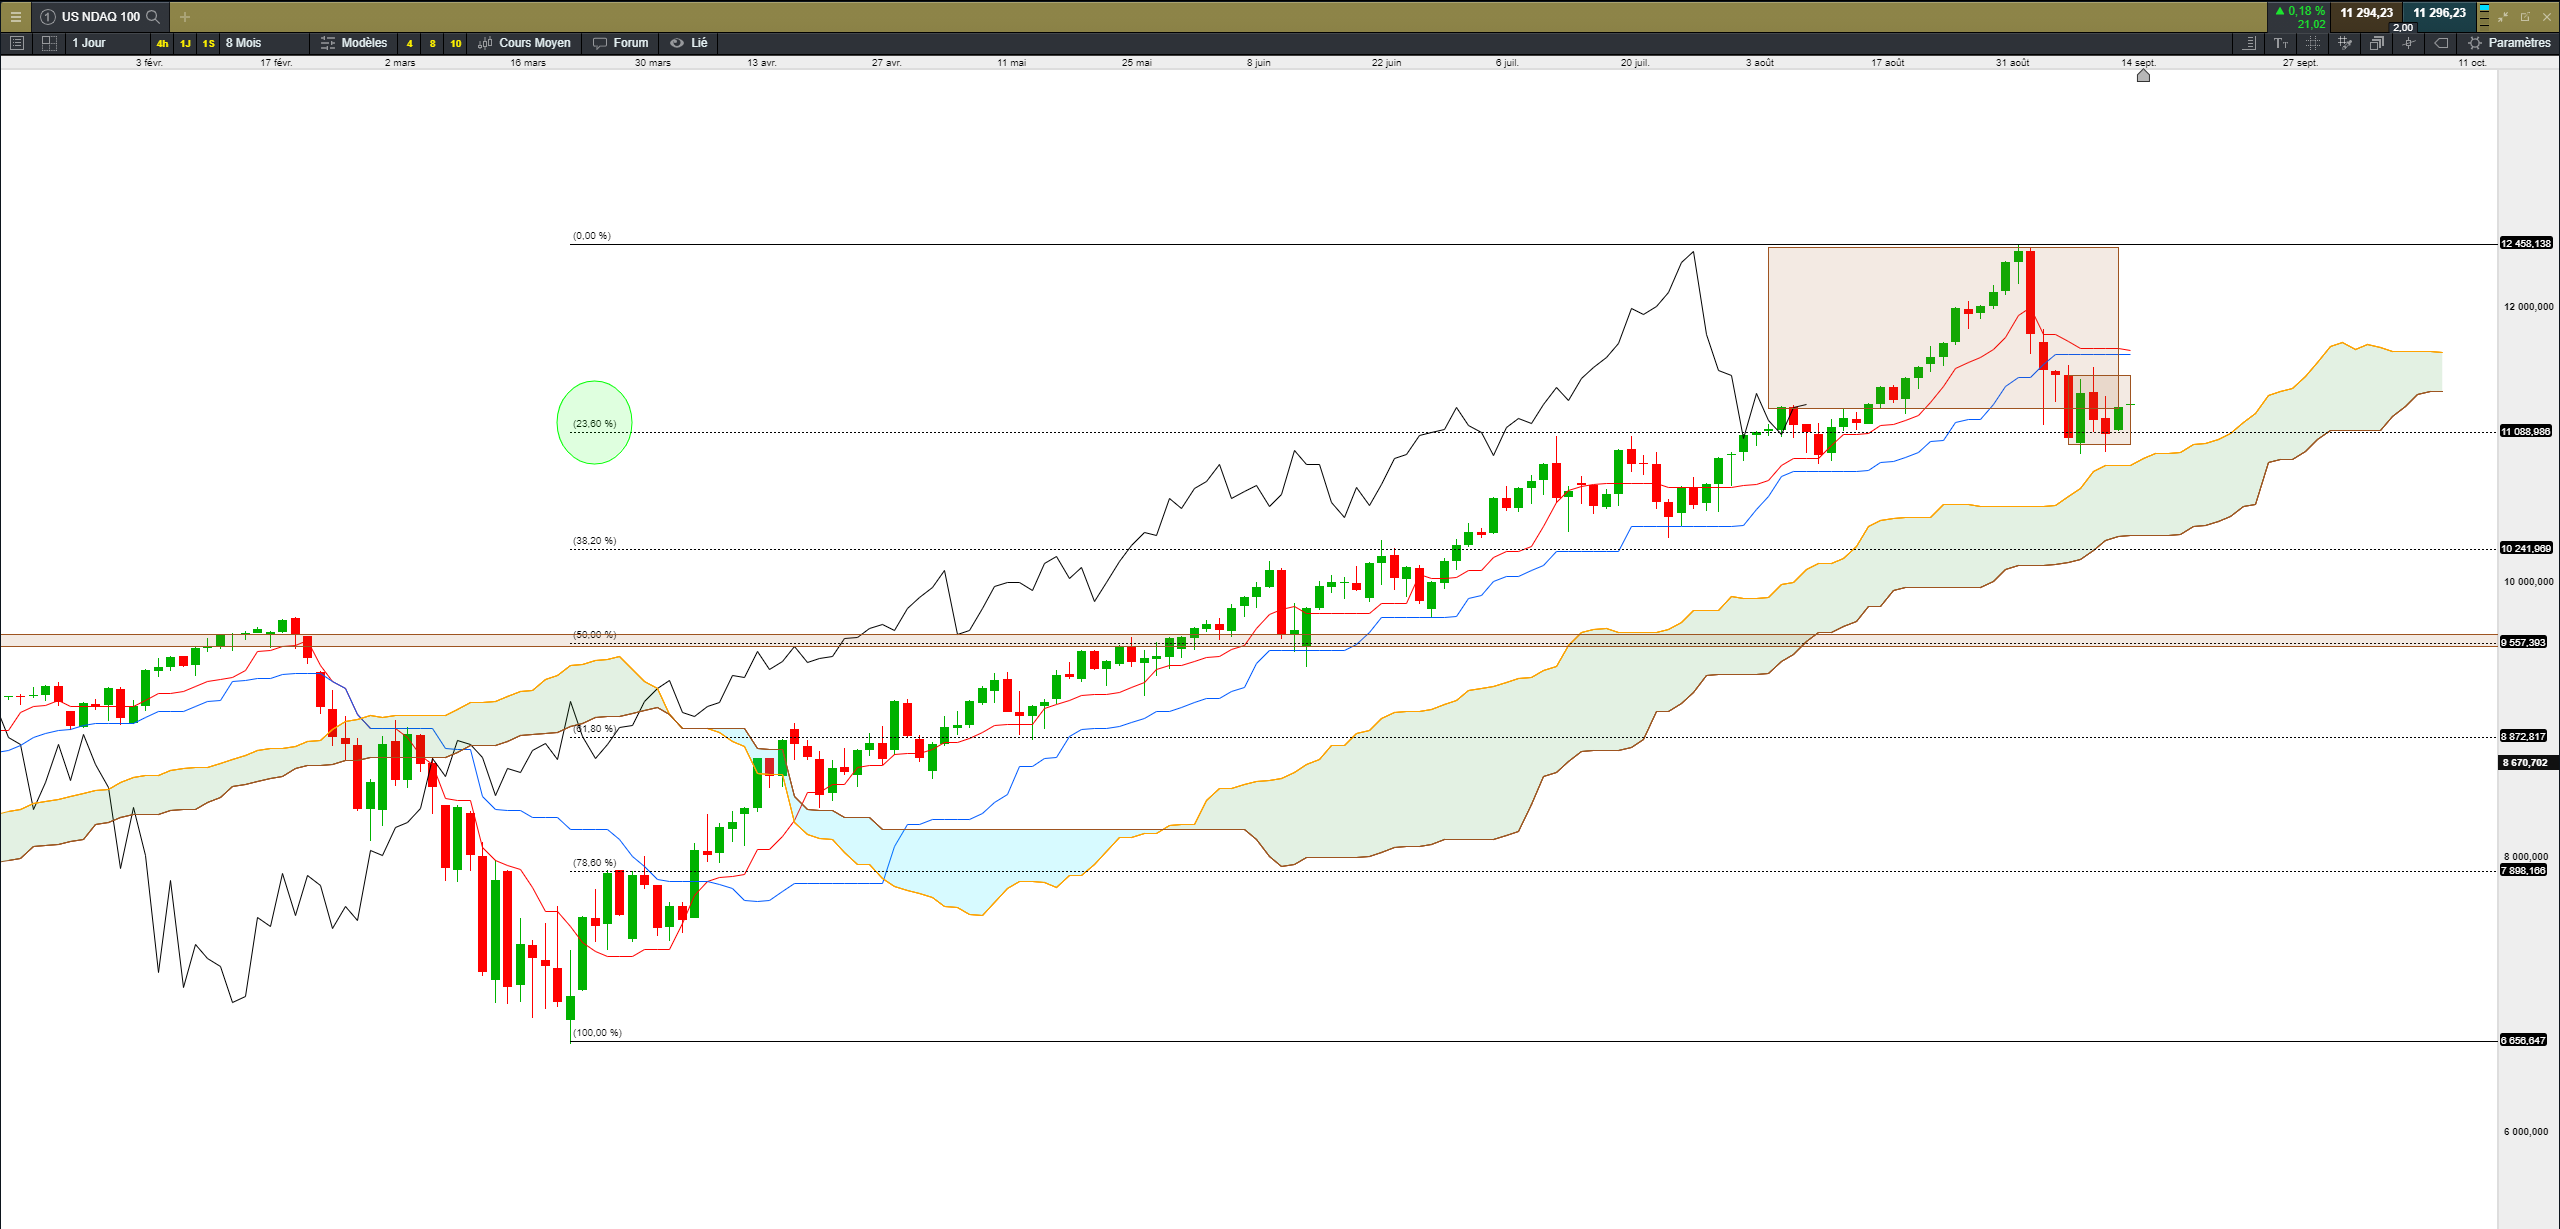Click the list view icon
The width and height of the screenshot is (2560, 1229).
[16, 43]
